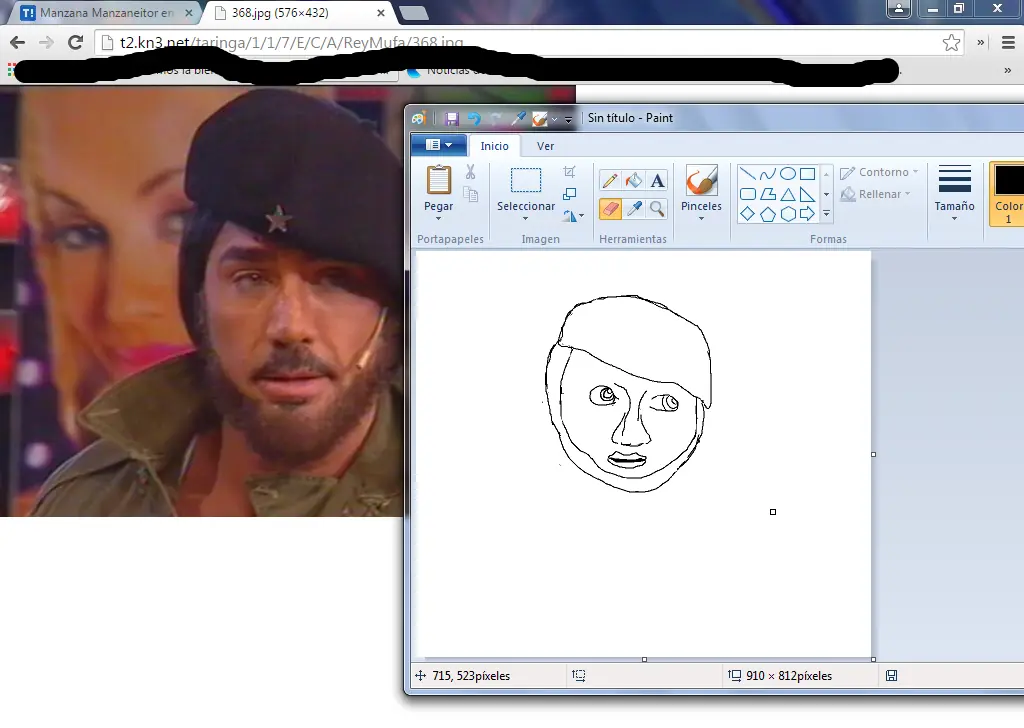Select the Text tool in Paint
Screen dimensions: 1024x728
point(658,180)
